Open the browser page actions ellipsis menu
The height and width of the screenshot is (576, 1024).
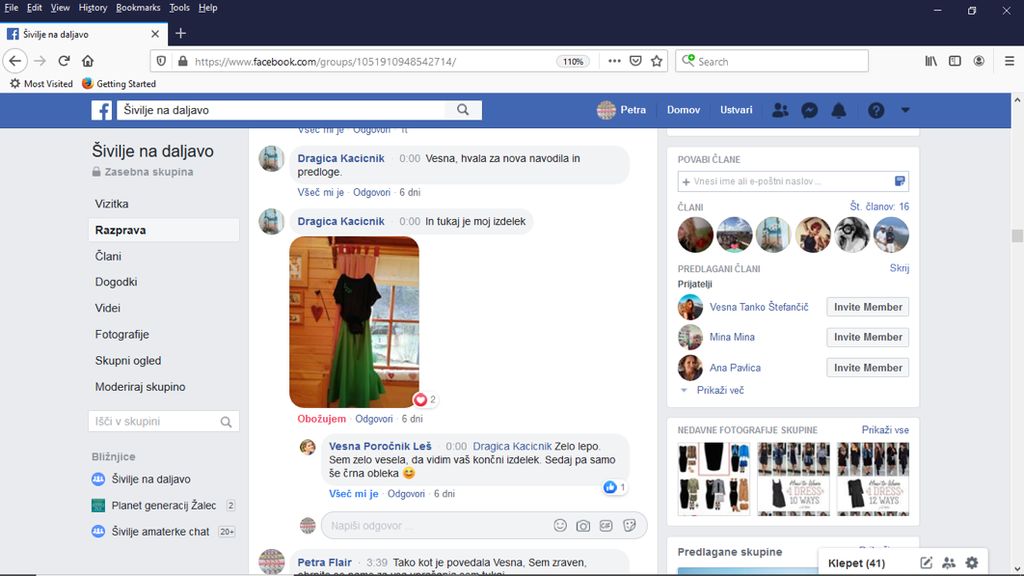coord(614,61)
